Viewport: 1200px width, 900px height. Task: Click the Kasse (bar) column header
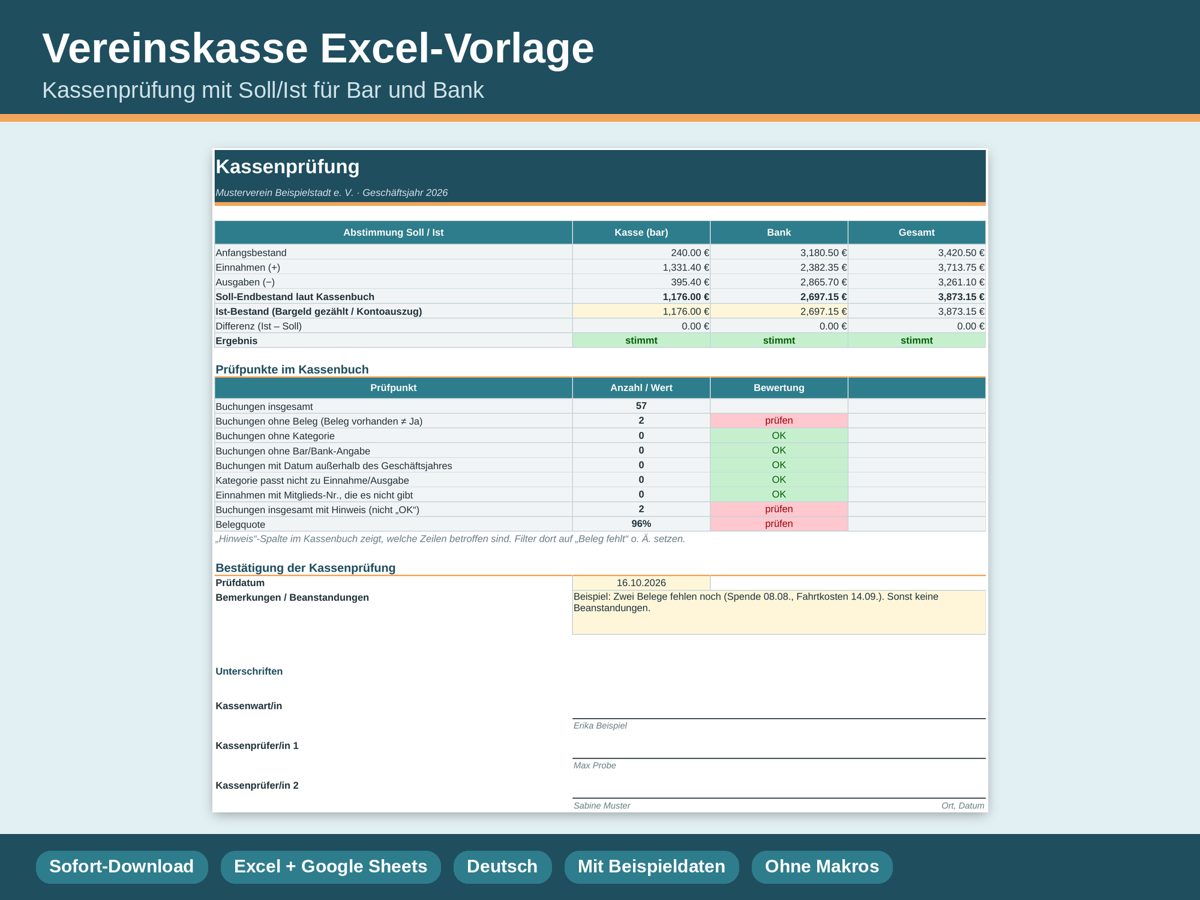click(641, 233)
